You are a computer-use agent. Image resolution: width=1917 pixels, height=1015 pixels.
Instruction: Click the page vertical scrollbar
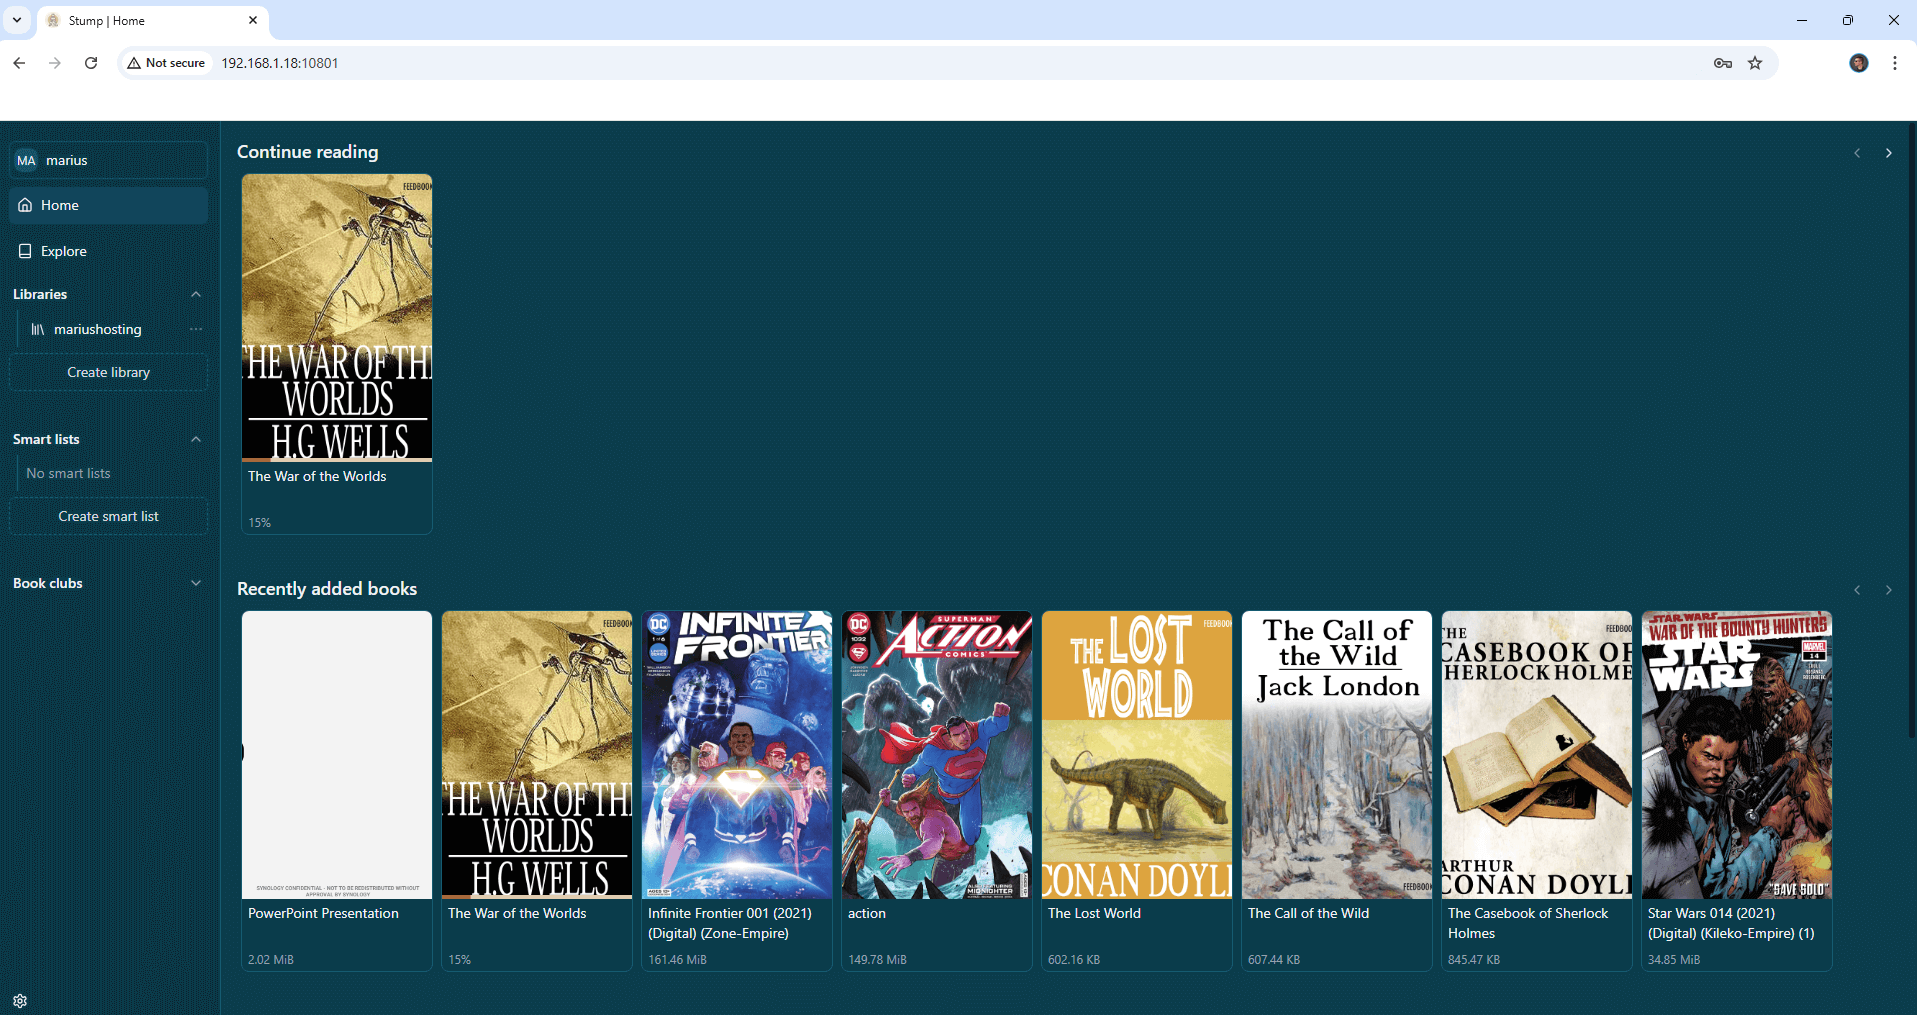(1911, 430)
